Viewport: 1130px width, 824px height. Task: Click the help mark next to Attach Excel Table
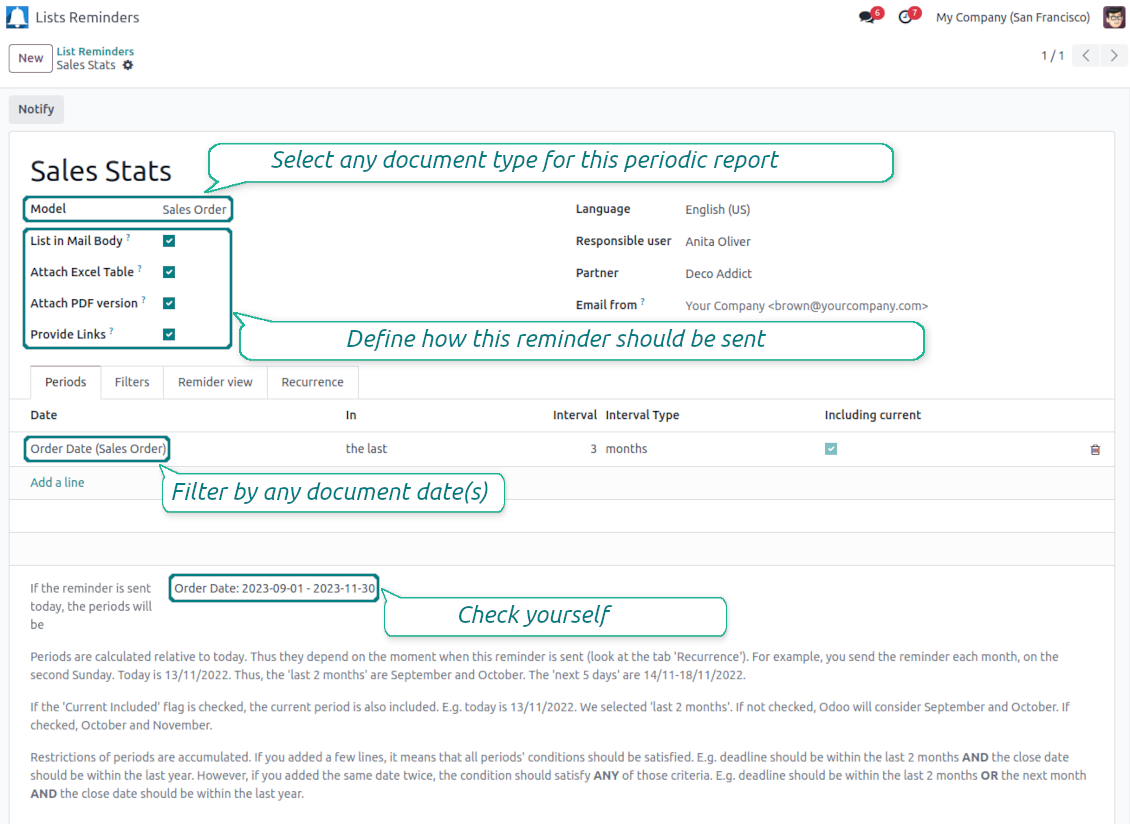140,268
